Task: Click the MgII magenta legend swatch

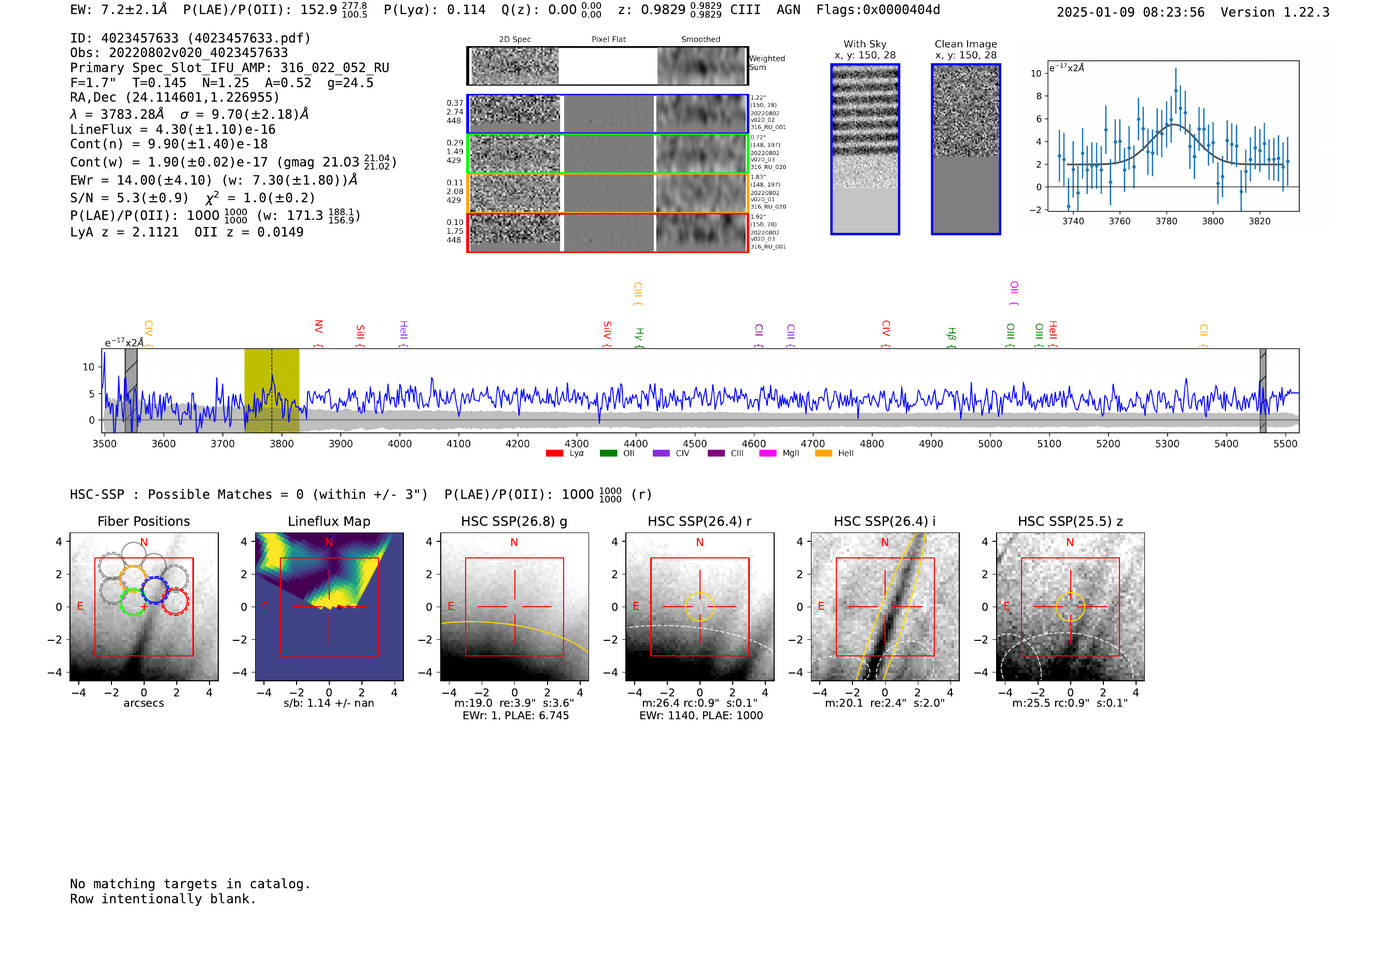Action: pyautogui.click(x=768, y=454)
